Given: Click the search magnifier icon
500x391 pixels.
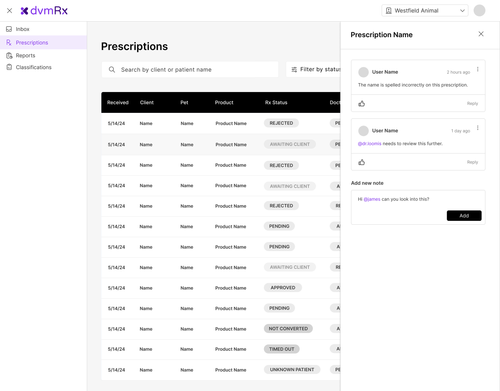Looking at the screenshot, I should [112, 69].
